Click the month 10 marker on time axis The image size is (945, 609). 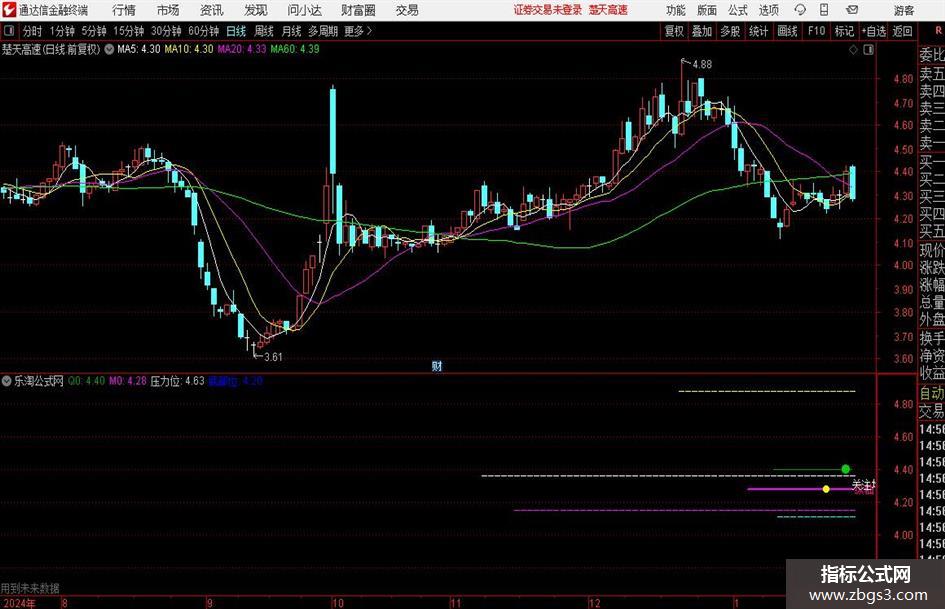(x=338, y=603)
